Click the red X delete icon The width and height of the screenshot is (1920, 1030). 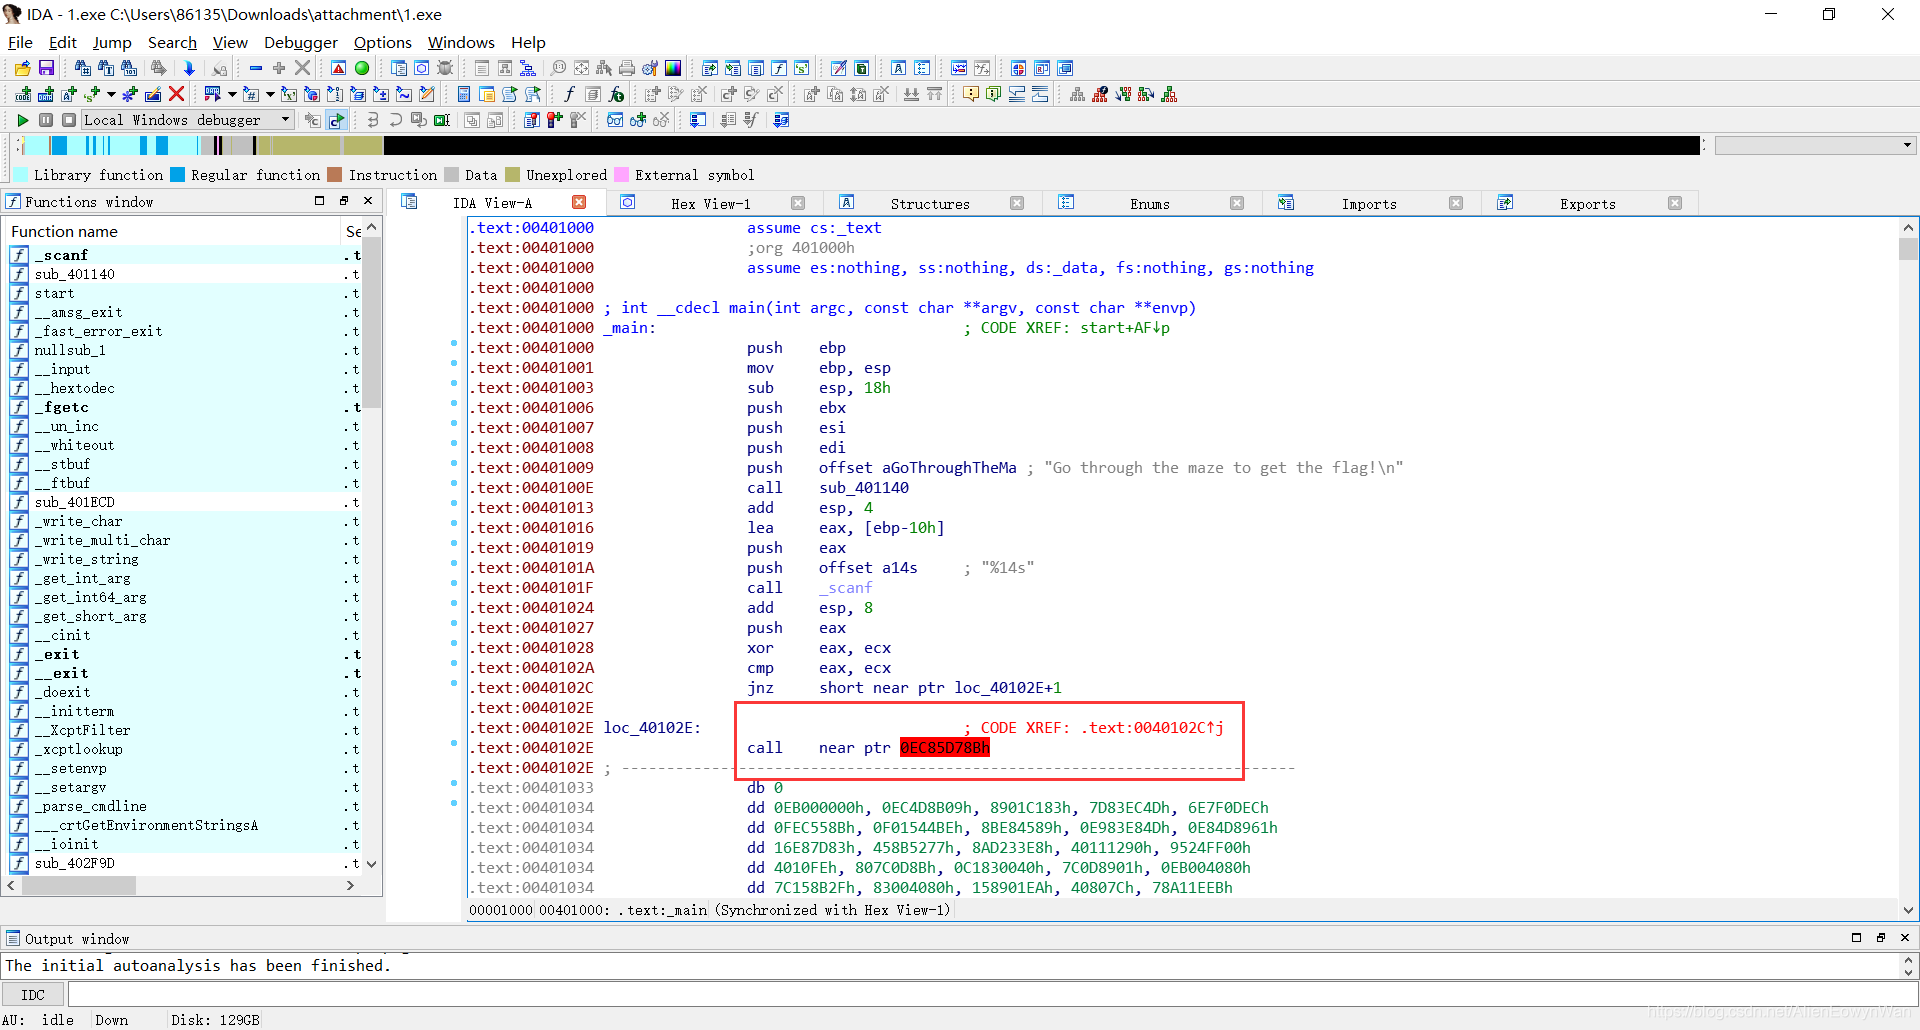coord(177,94)
